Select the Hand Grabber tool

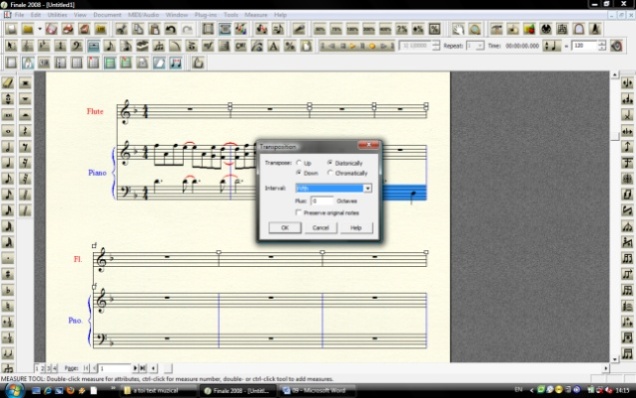click(x=458, y=29)
